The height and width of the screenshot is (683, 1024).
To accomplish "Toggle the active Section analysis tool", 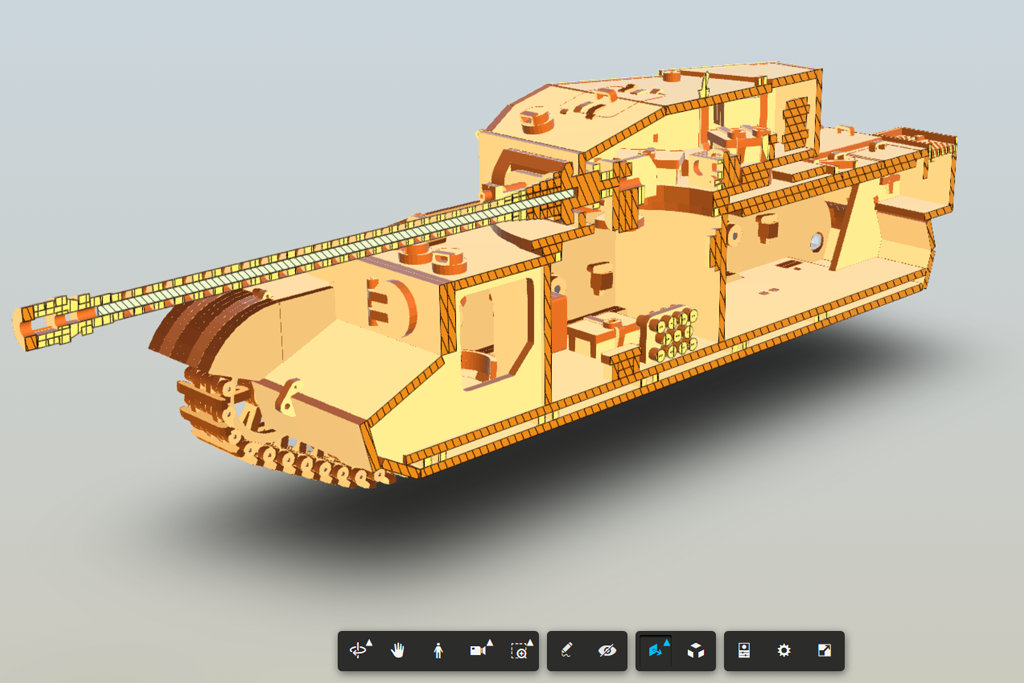I will point(656,650).
